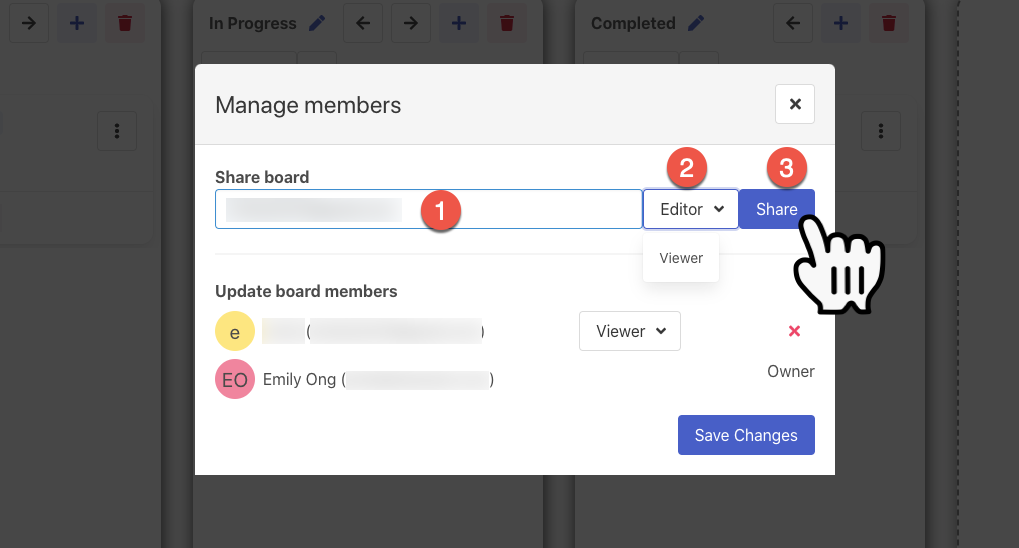Click the Share button
Viewport: 1019px width, 548px height.
[x=776, y=209]
